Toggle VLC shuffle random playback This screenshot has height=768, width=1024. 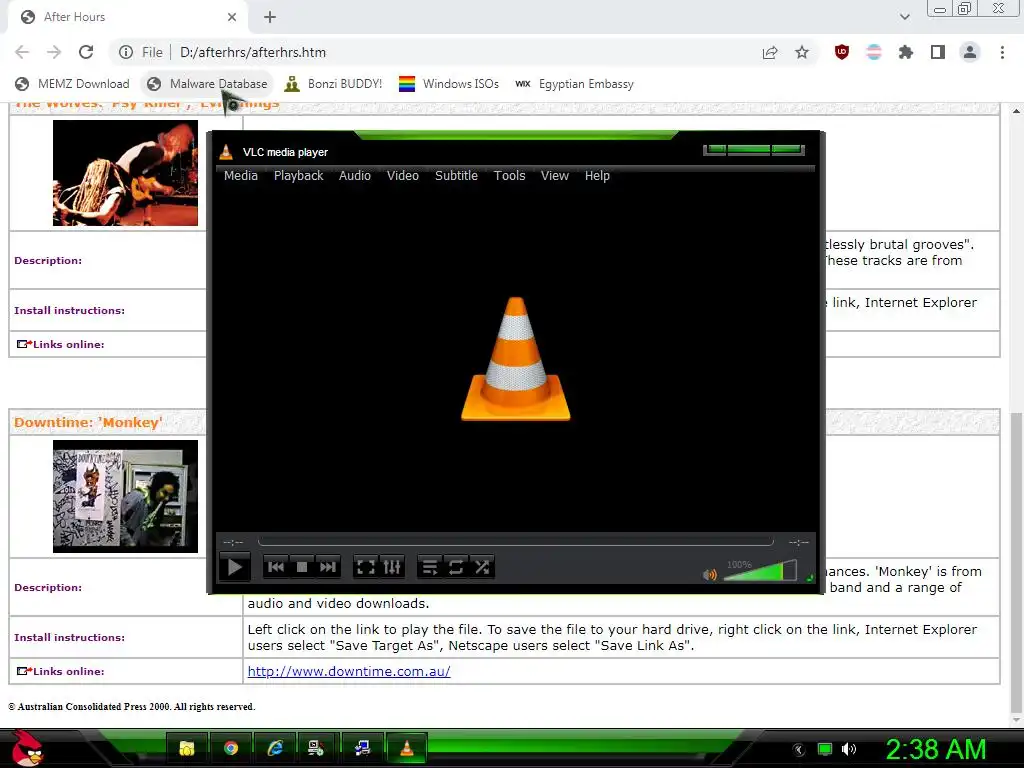482,567
